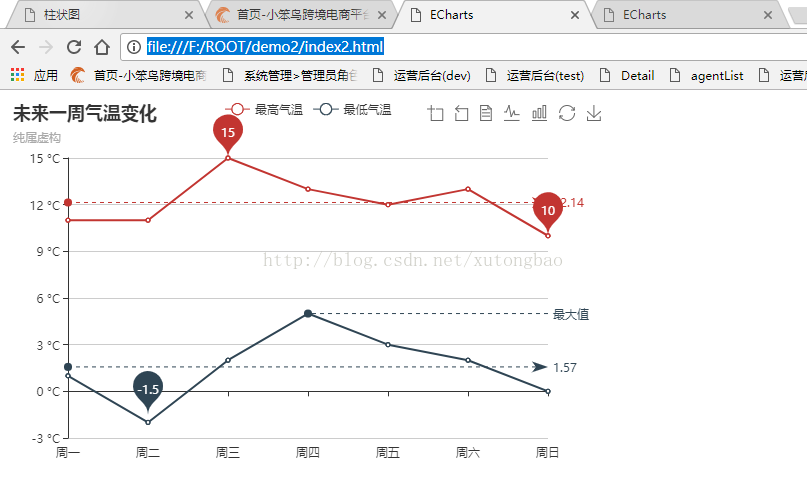Toggle the 最低气温 legend series
807x498 pixels.
(x=352, y=110)
